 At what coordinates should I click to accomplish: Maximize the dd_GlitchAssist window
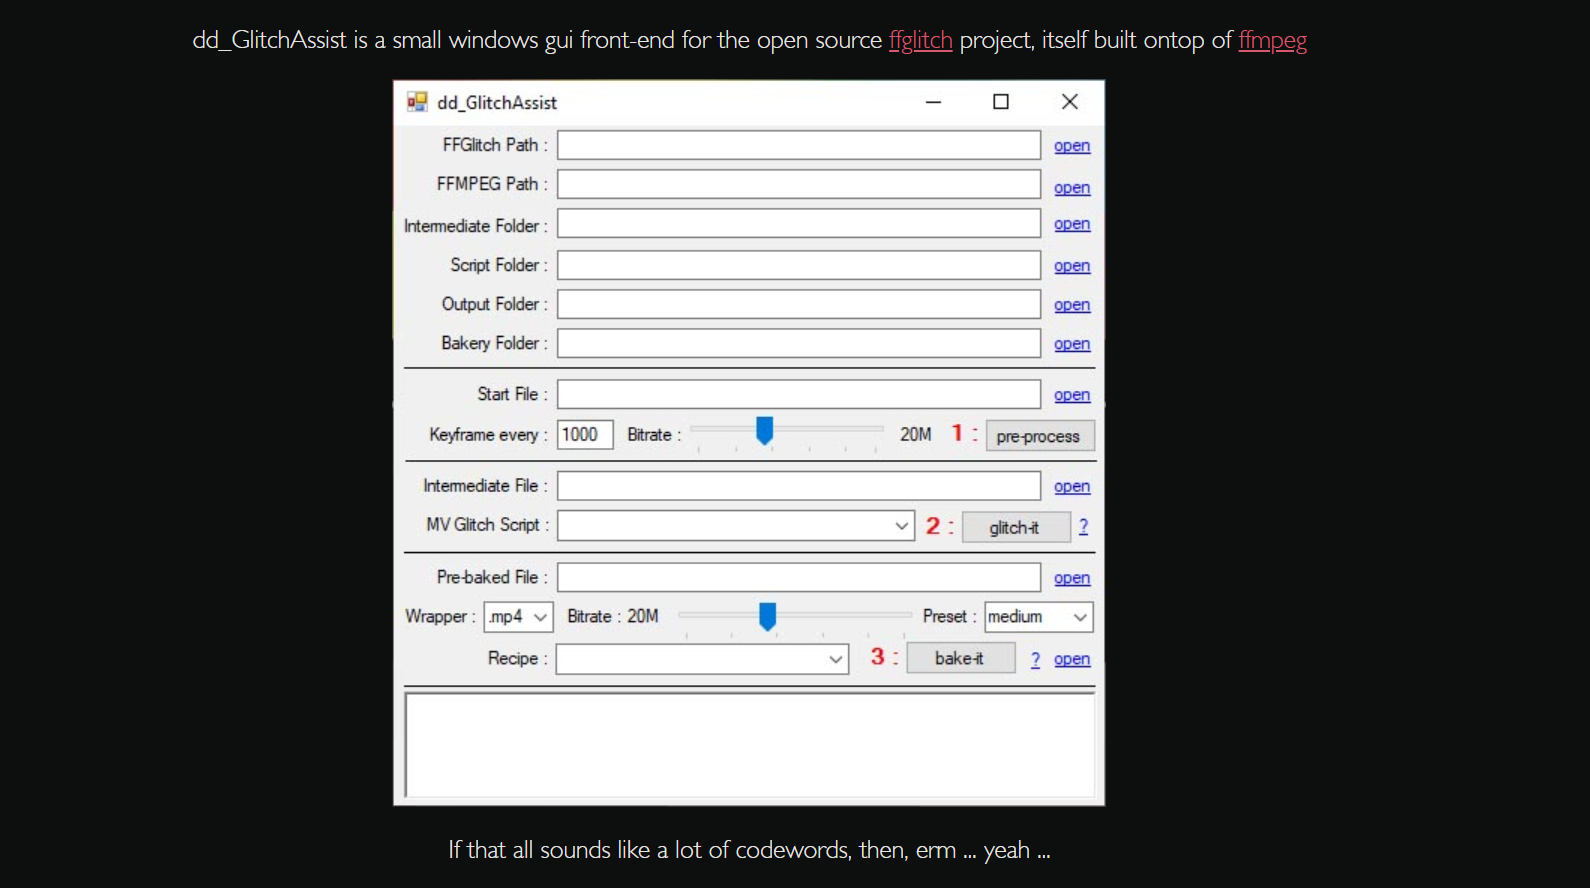pos(1001,102)
